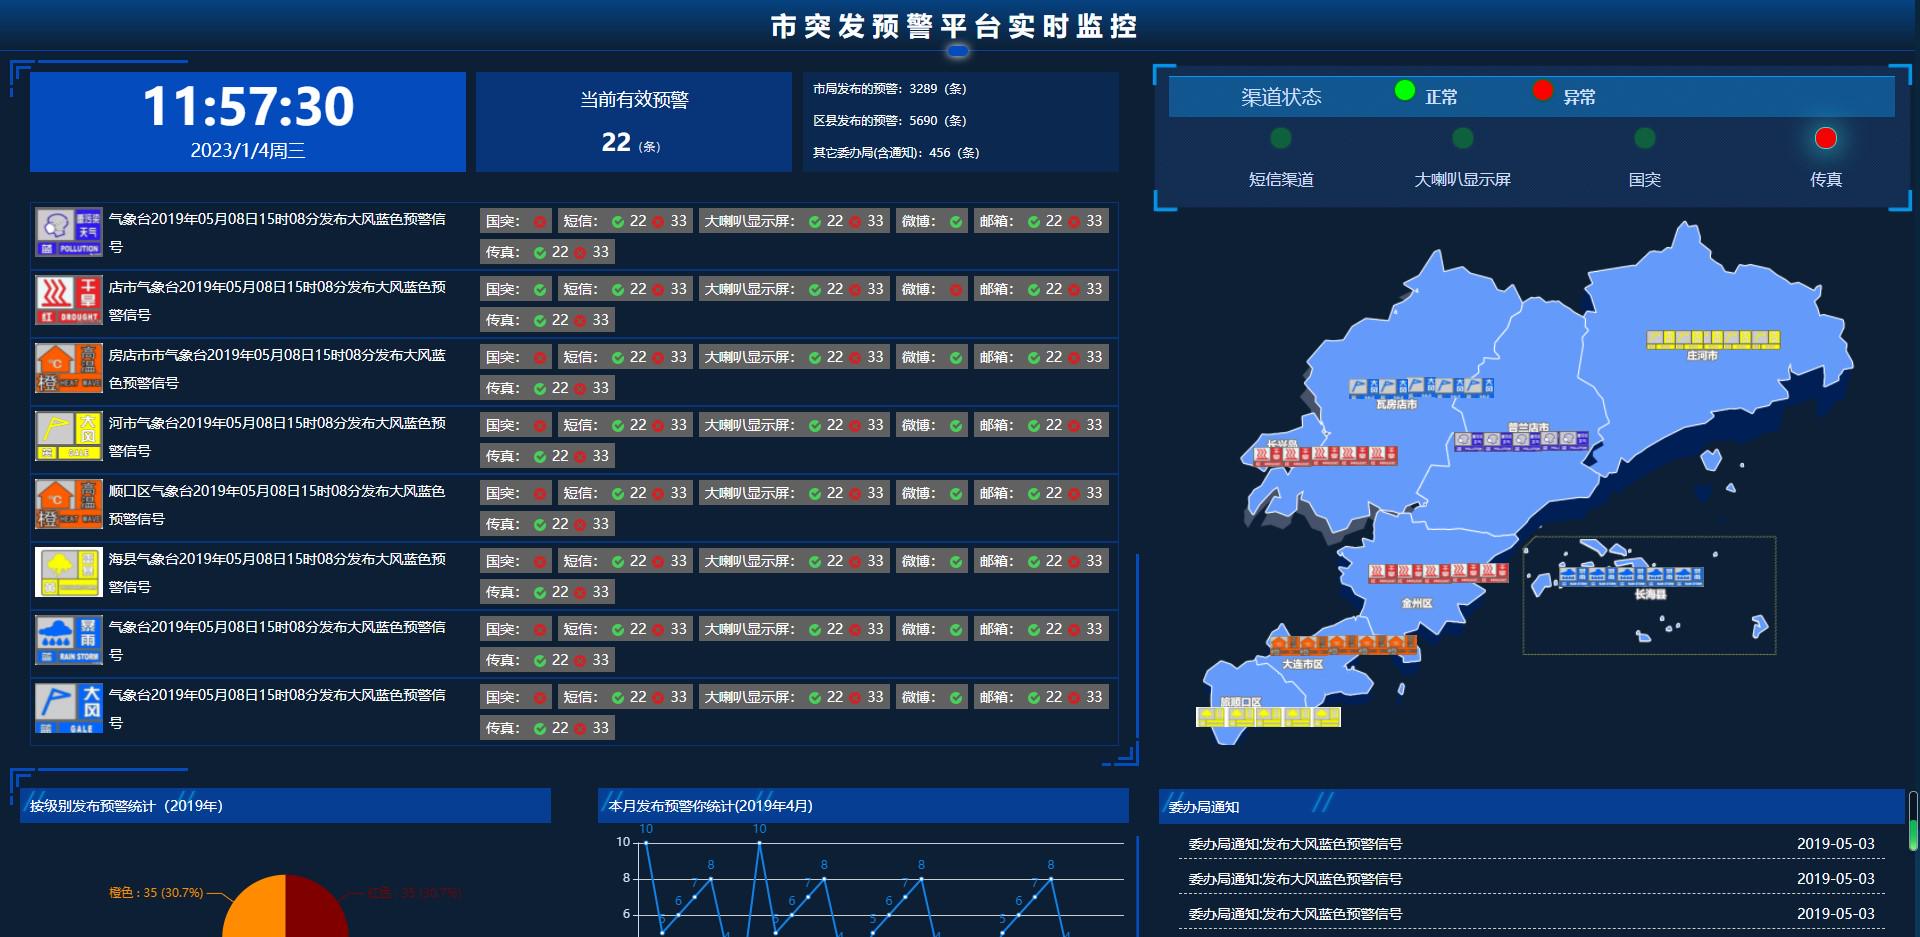Click the 11:57:30 clock display
Image resolution: width=1920 pixels, height=937 pixels.
[x=248, y=106]
